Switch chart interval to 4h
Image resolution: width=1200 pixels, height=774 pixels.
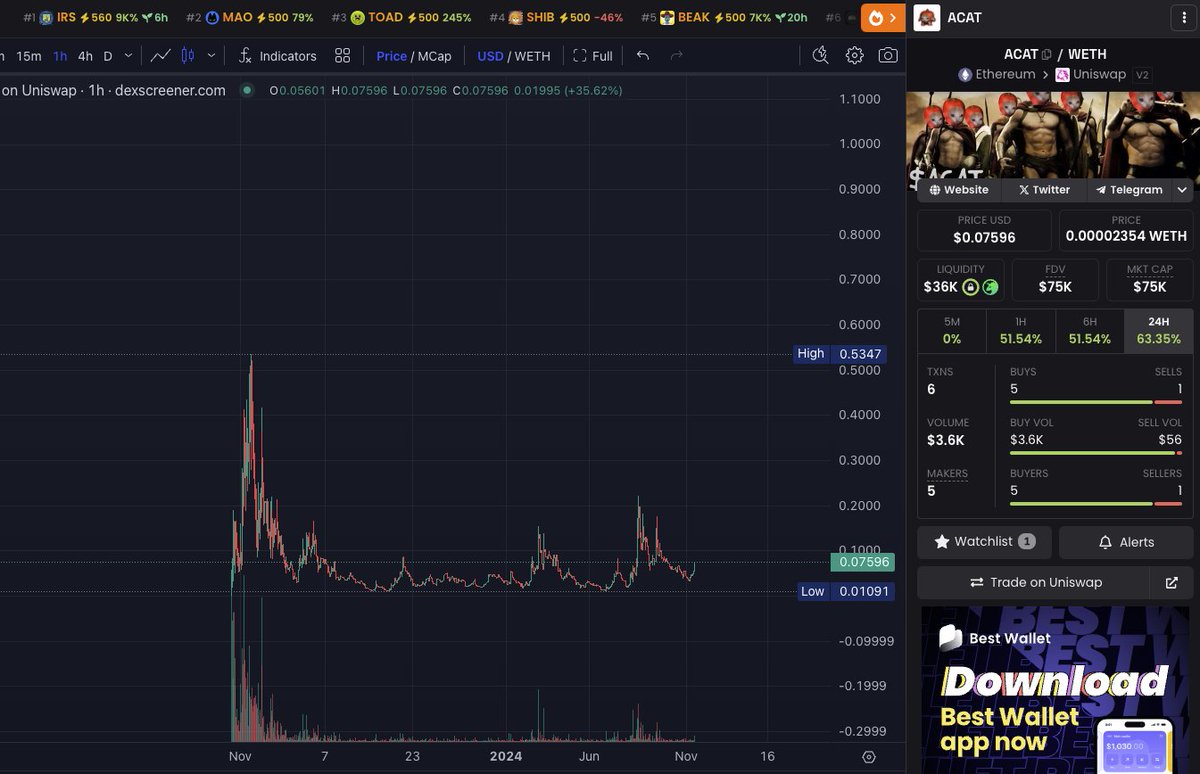[85, 56]
